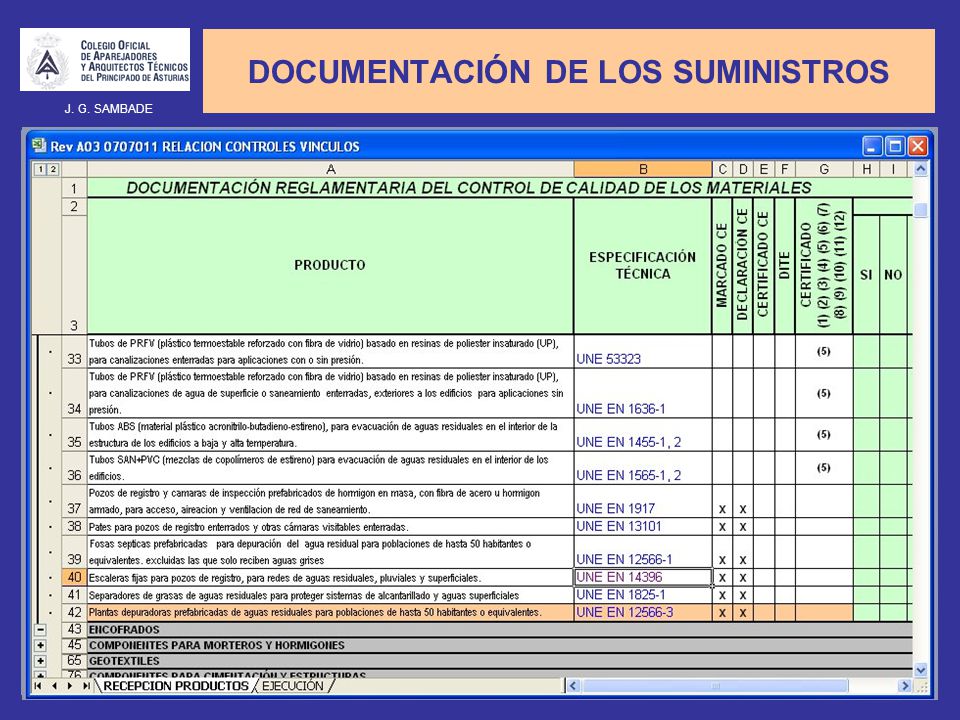The height and width of the screenshot is (720, 960).
Task: Click the vertical scrollbar thumb
Action: coord(920,211)
